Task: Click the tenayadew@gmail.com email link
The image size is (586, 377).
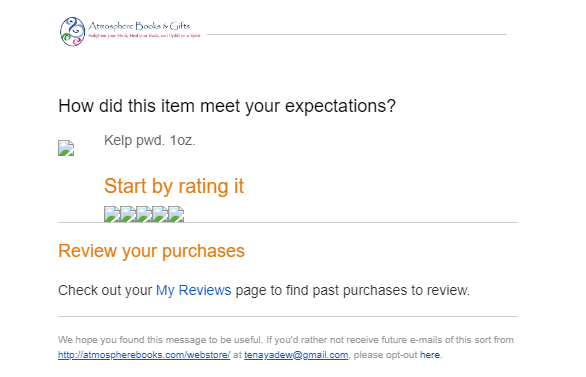Action: click(296, 355)
